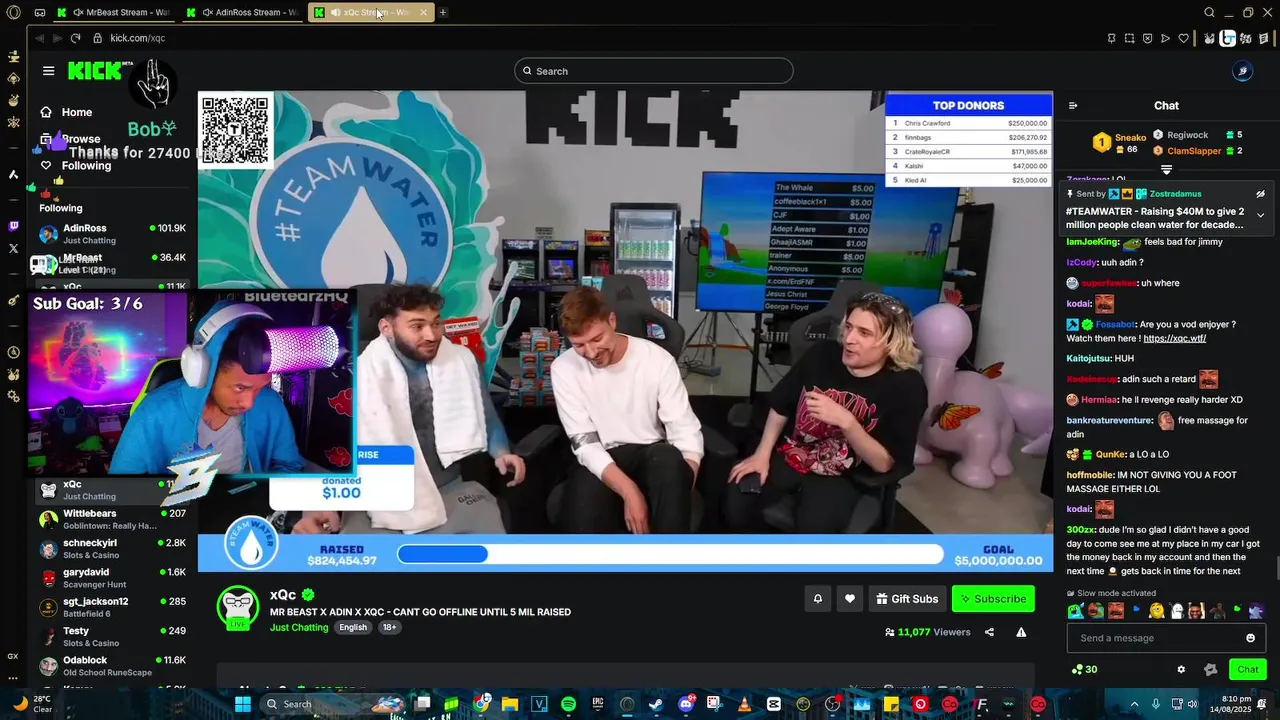Open Spotify from the taskbar
The height and width of the screenshot is (720, 1280).
click(568, 704)
